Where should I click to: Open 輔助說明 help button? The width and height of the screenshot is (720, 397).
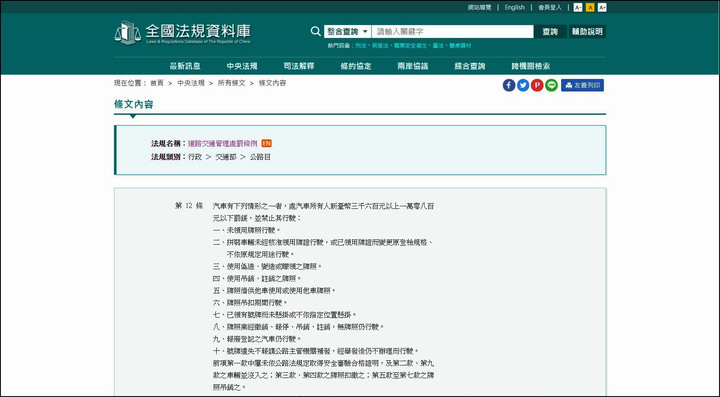[x=587, y=31]
